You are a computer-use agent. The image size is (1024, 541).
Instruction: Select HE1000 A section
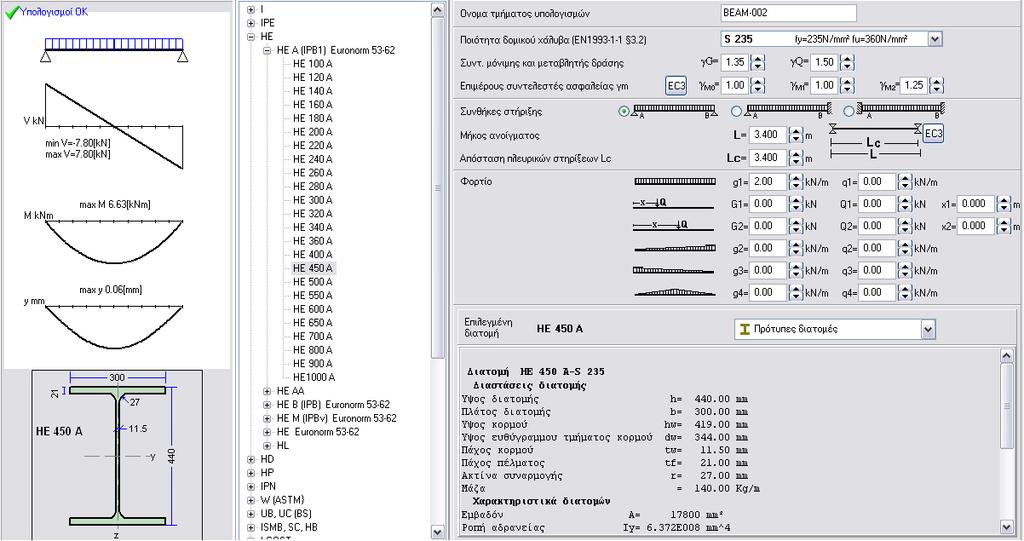[313, 378]
